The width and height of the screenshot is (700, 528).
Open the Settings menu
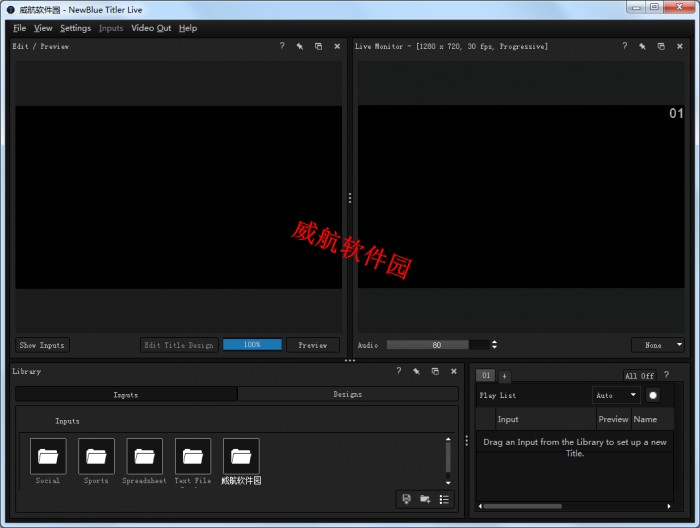point(75,28)
